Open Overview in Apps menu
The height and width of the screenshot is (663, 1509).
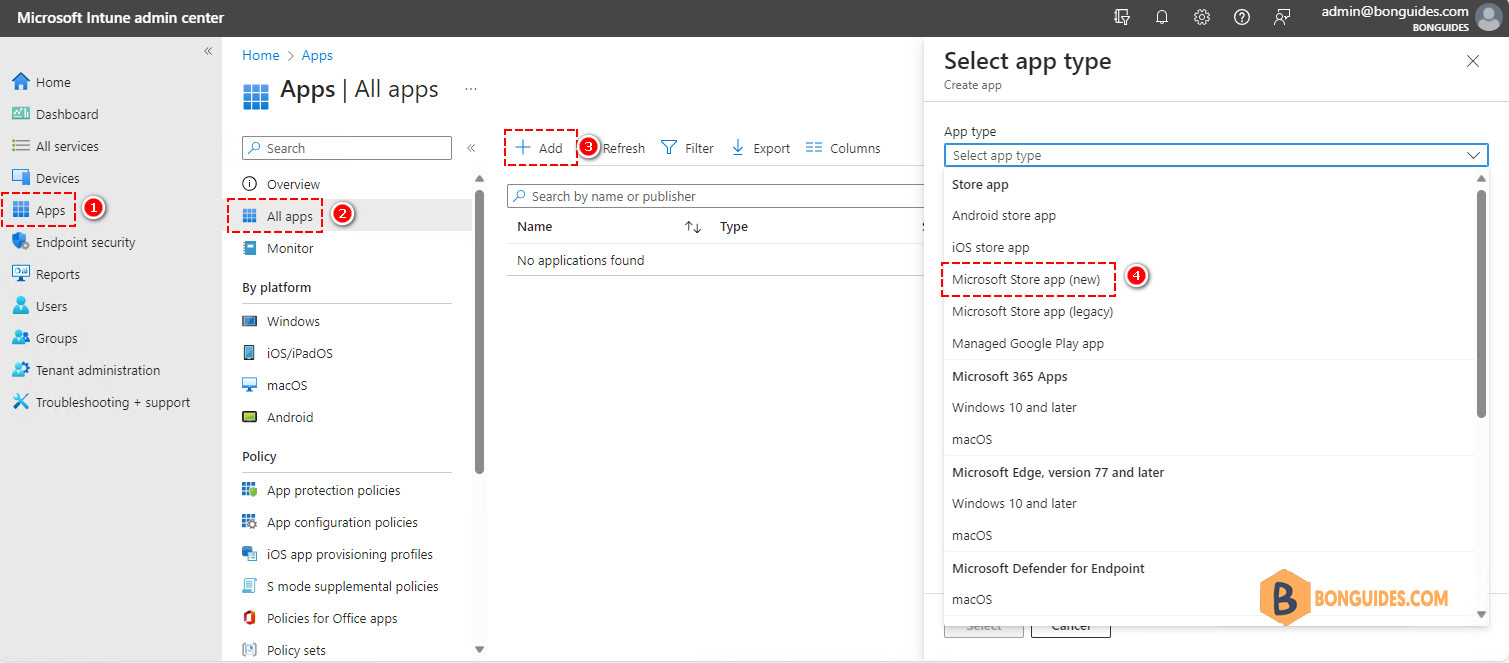293,184
